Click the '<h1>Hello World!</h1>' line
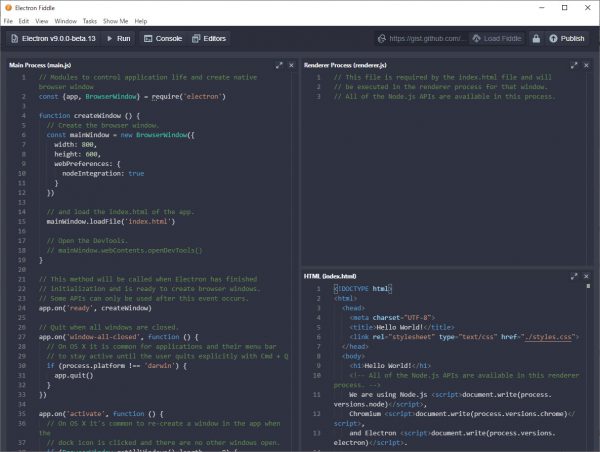This screenshot has width=600, height=452. pyautogui.click(x=390, y=366)
